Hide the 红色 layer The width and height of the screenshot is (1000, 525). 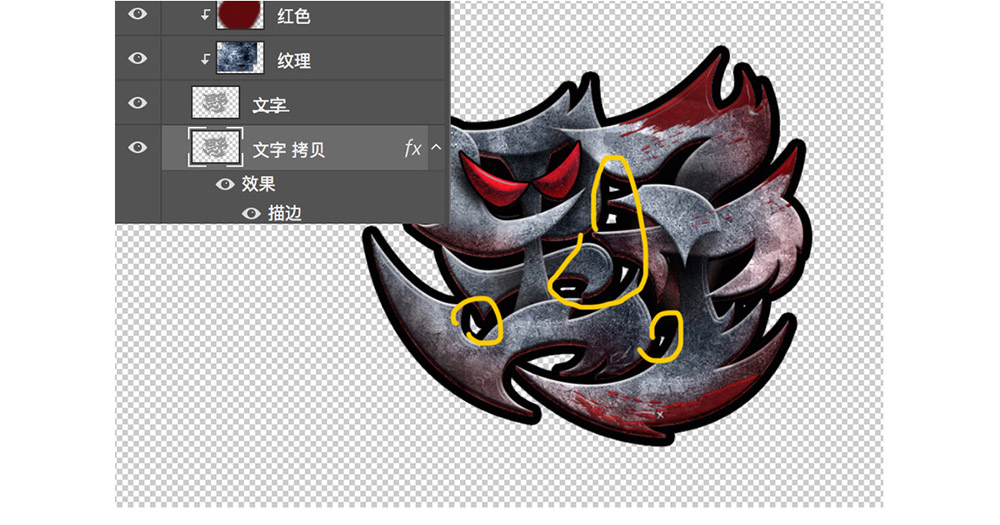(137, 13)
